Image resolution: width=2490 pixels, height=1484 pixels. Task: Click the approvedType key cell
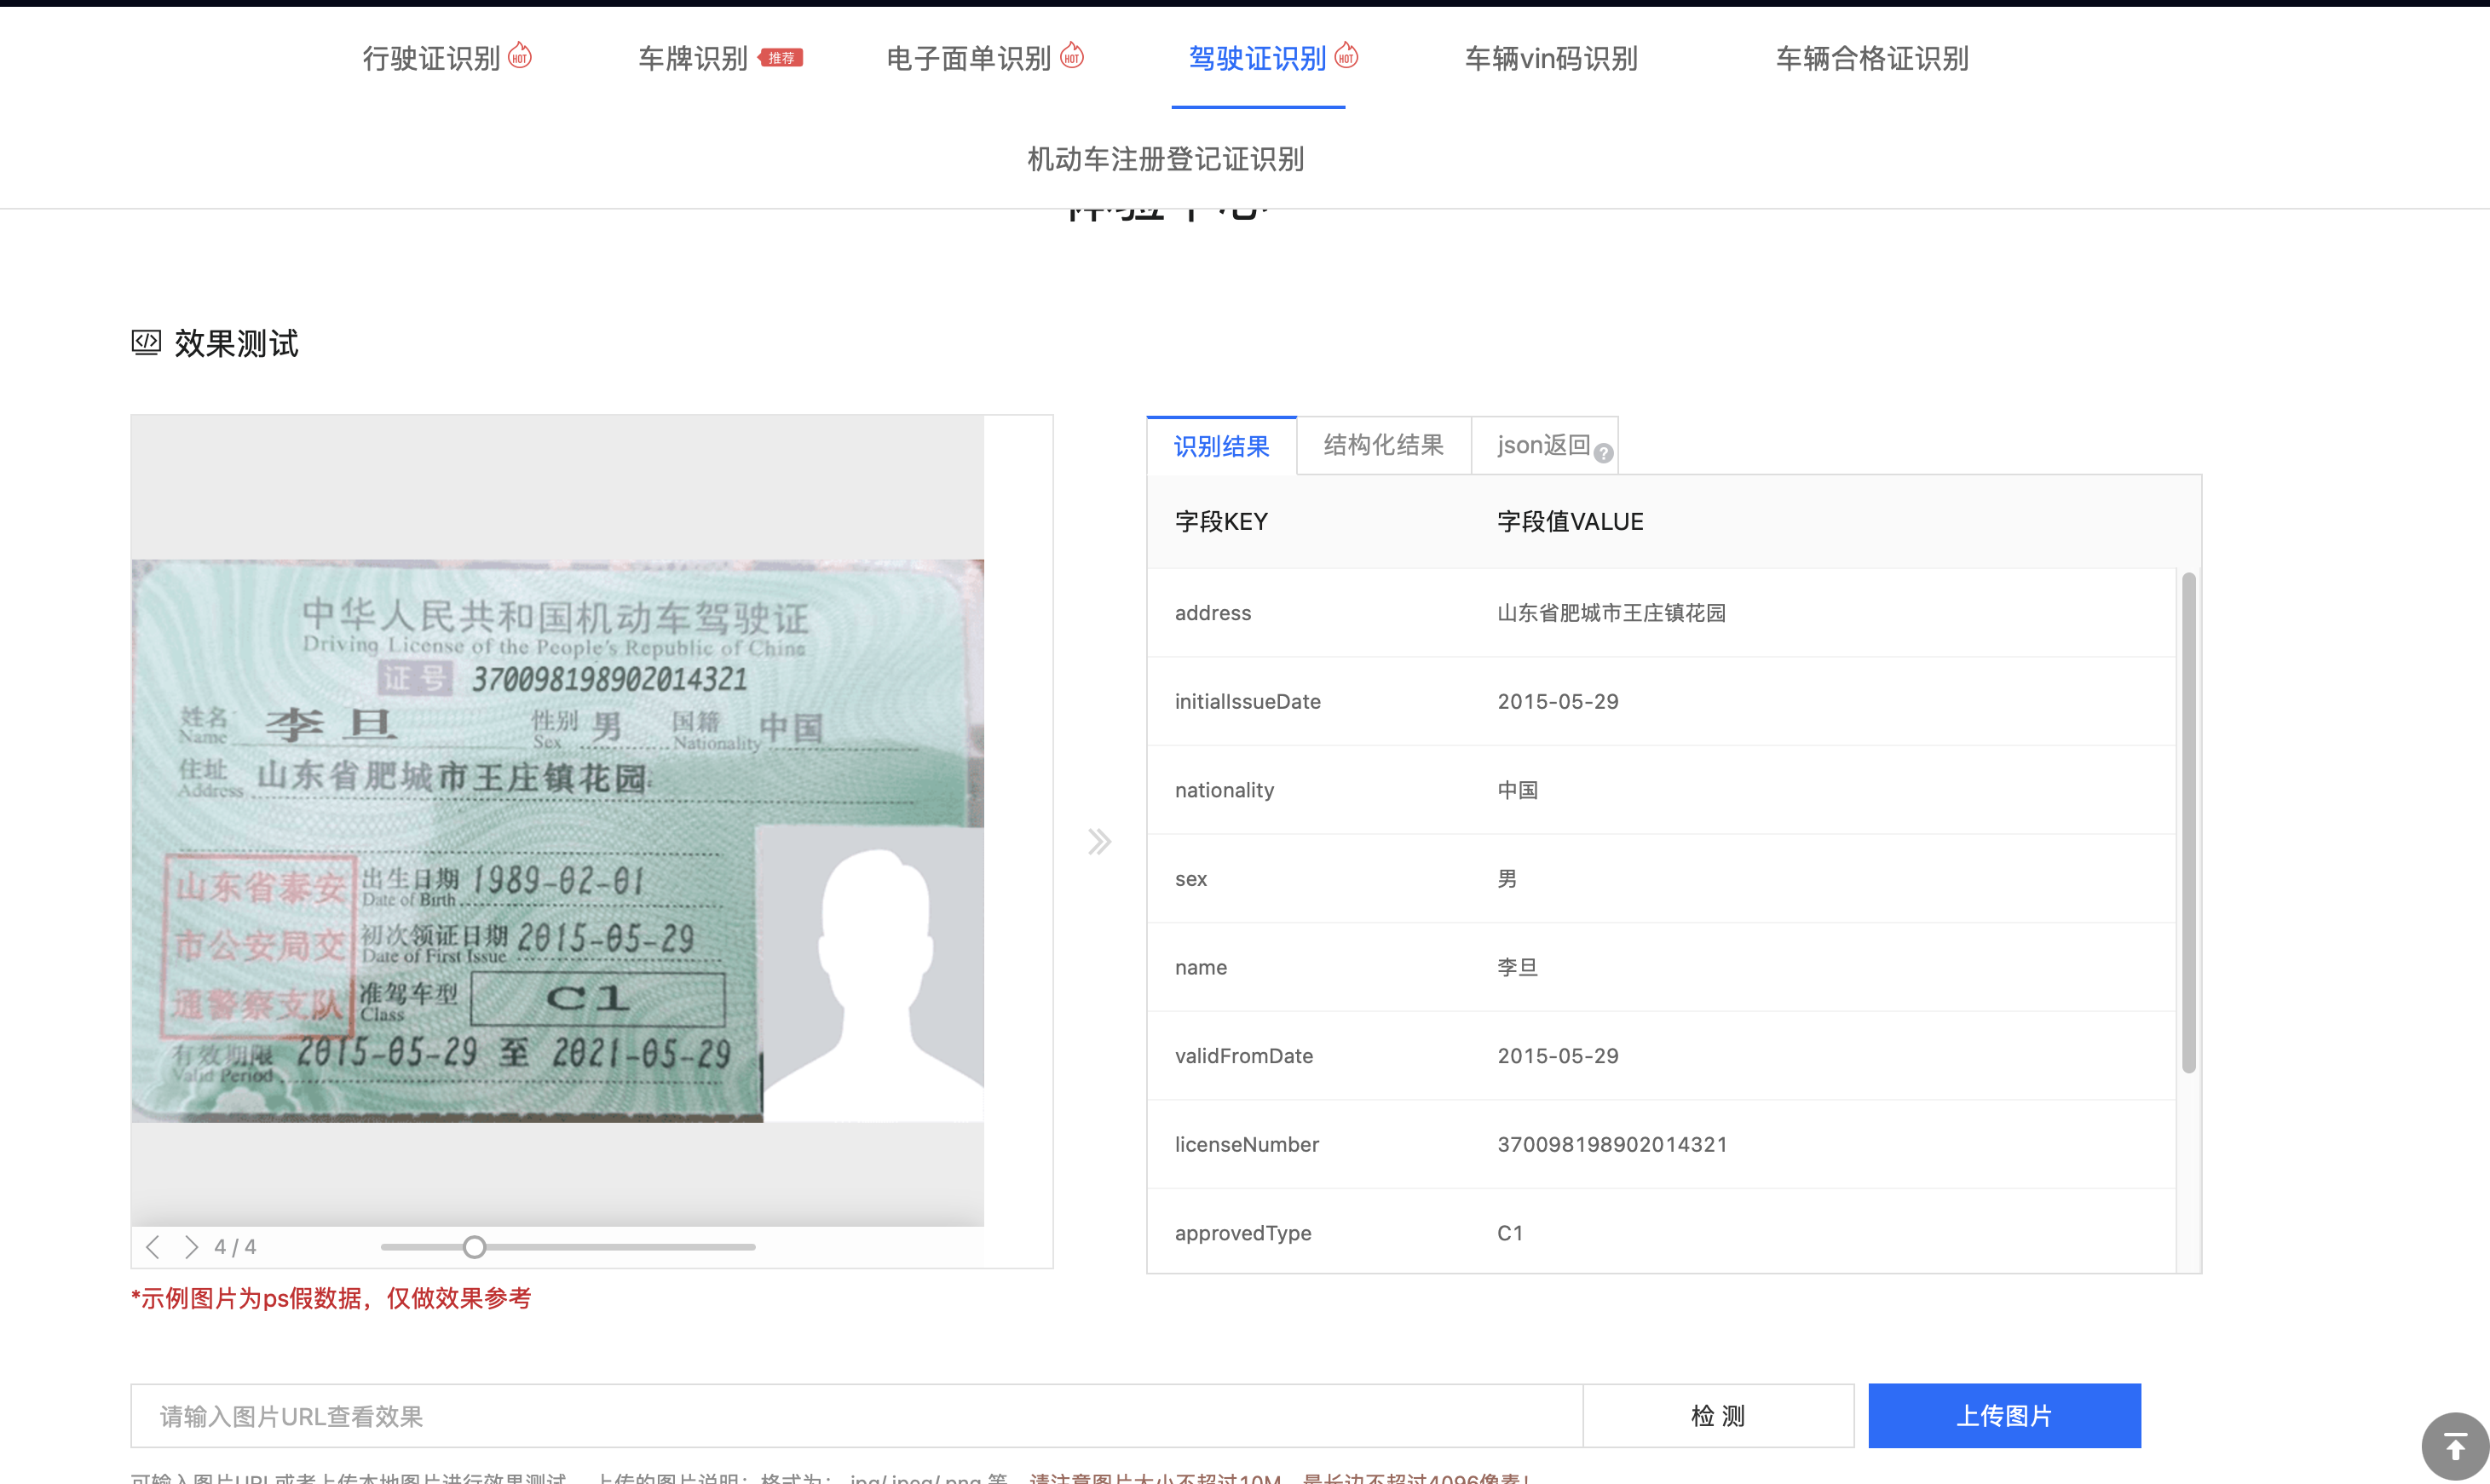1243,1234
